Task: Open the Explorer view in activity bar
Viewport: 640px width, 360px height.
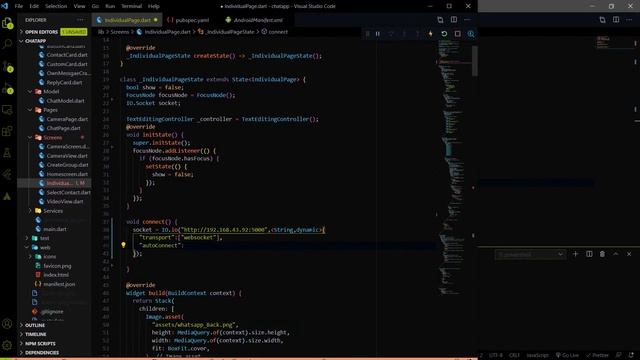Action: tap(7, 23)
